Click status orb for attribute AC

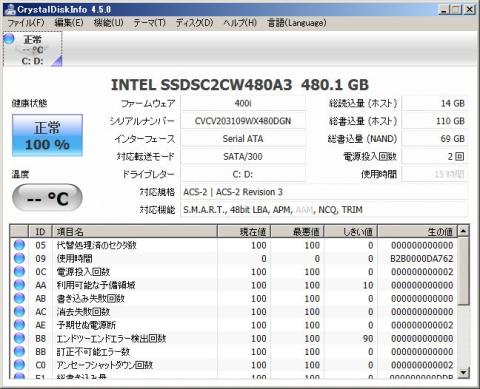pos(19,312)
